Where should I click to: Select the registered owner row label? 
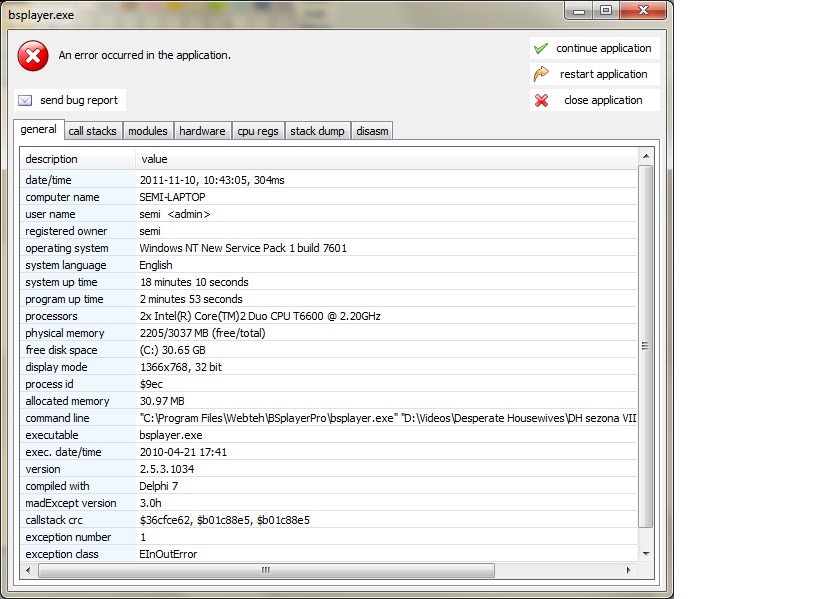(x=66, y=231)
